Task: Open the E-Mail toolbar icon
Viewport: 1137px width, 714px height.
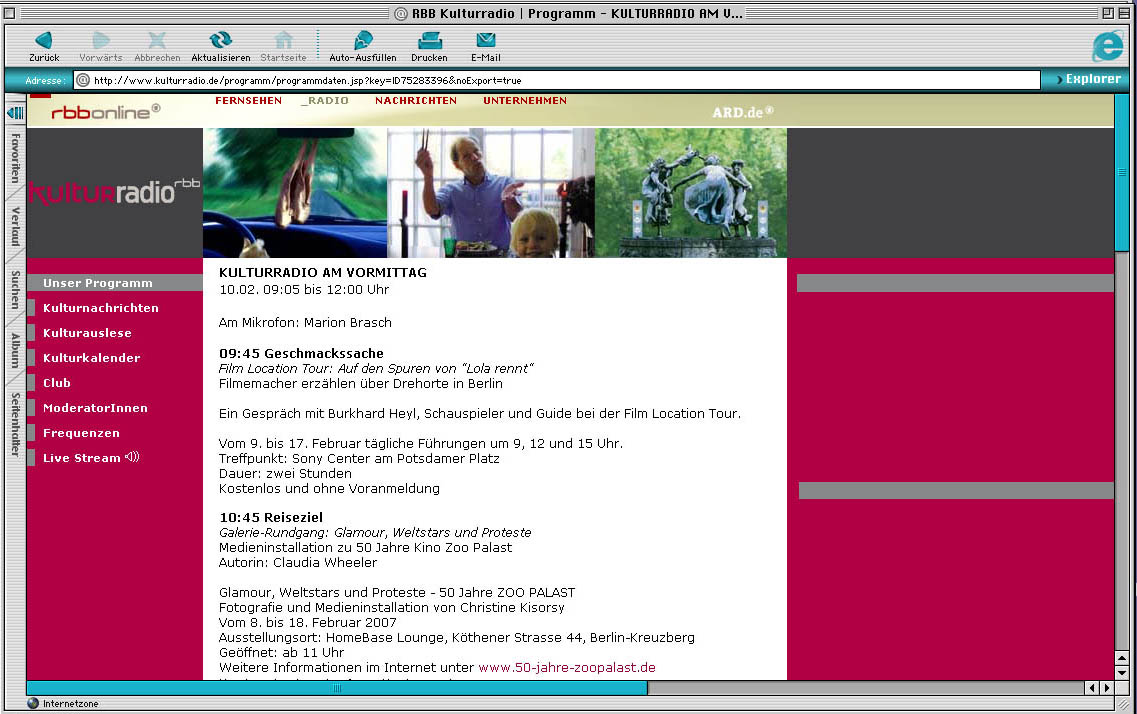Action: pyautogui.click(x=485, y=40)
